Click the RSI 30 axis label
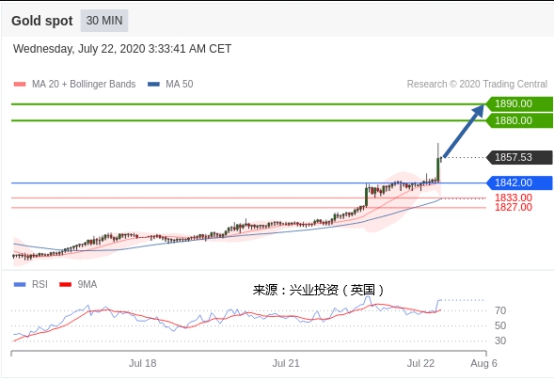 tap(500, 341)
